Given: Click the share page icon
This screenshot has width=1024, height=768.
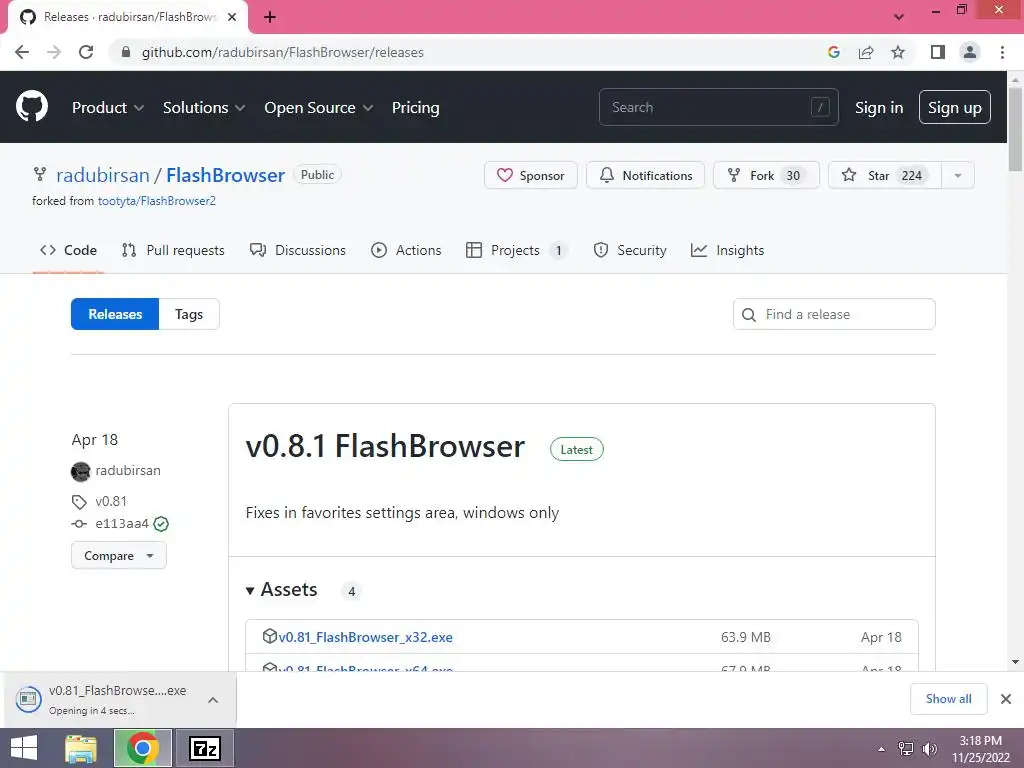Looking at the screenshot, I should [866, 52].
